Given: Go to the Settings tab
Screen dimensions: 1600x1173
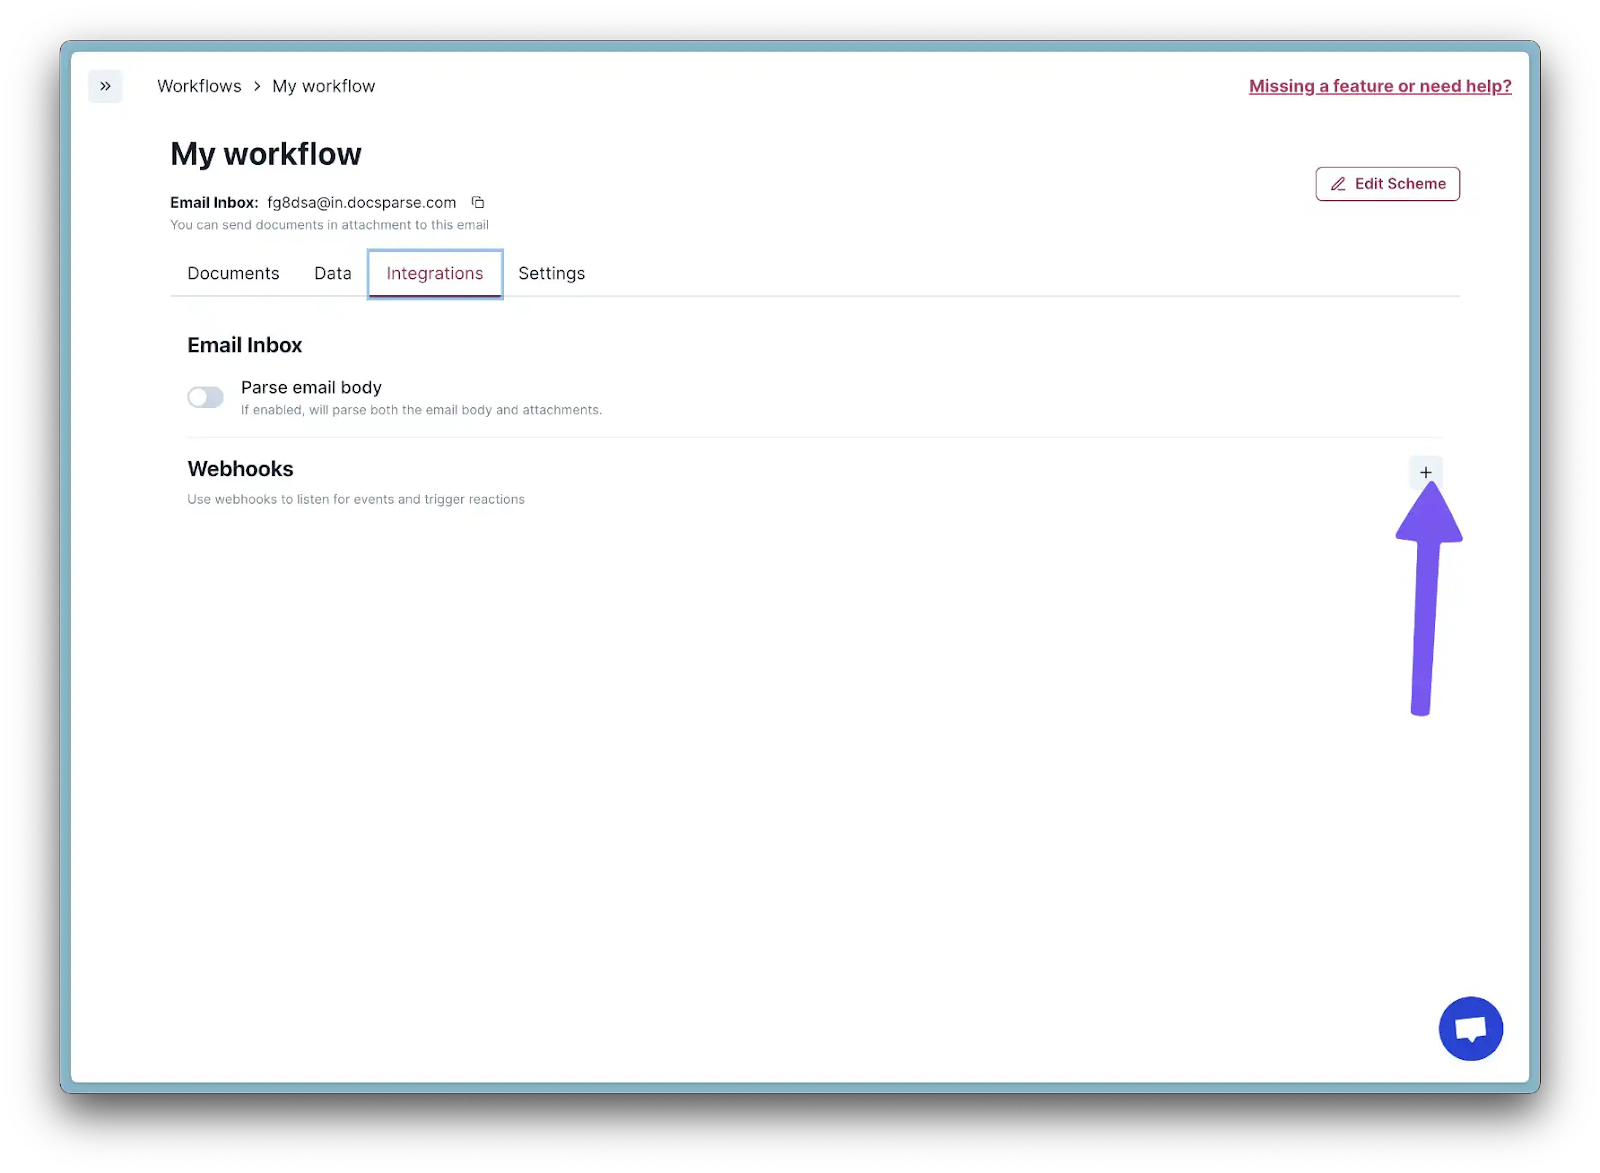Looking at the screenshot, I should click(x=552, y=273).
